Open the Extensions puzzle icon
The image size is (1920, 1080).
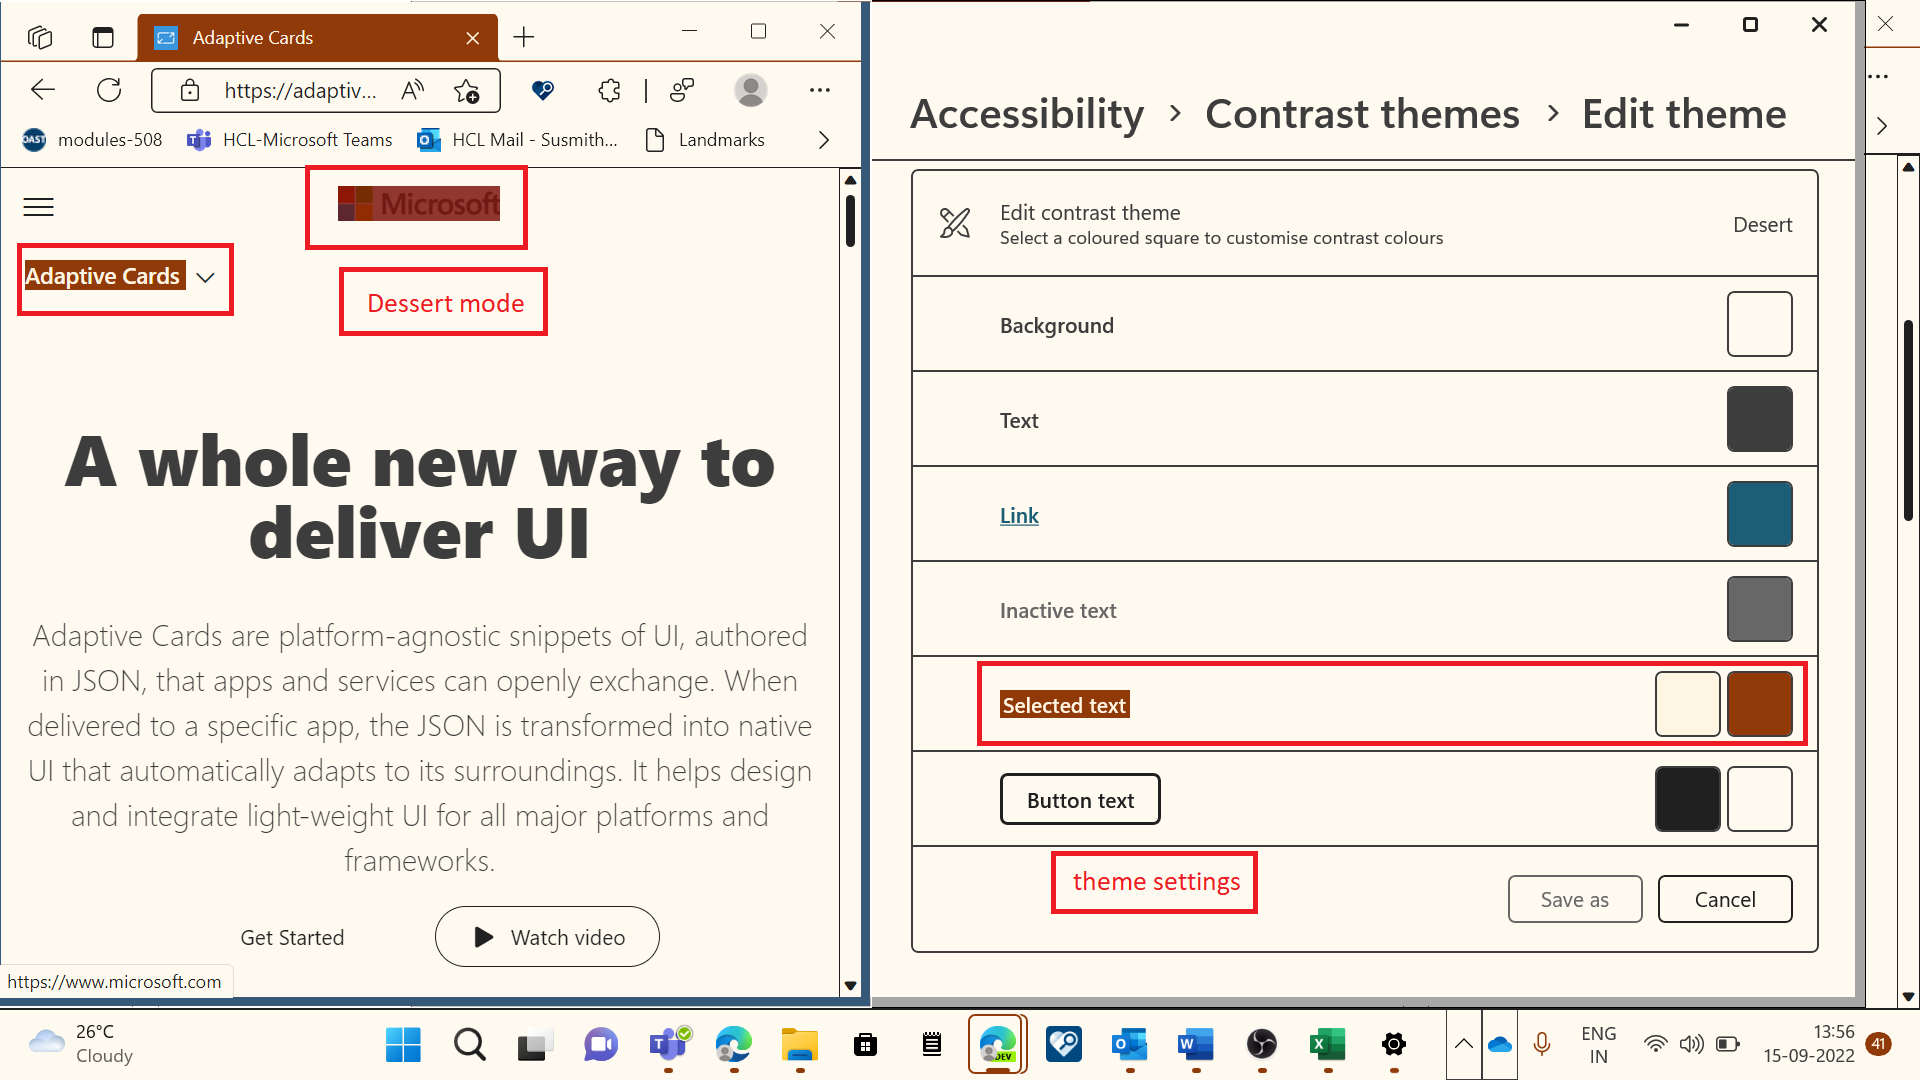(609, 91)
